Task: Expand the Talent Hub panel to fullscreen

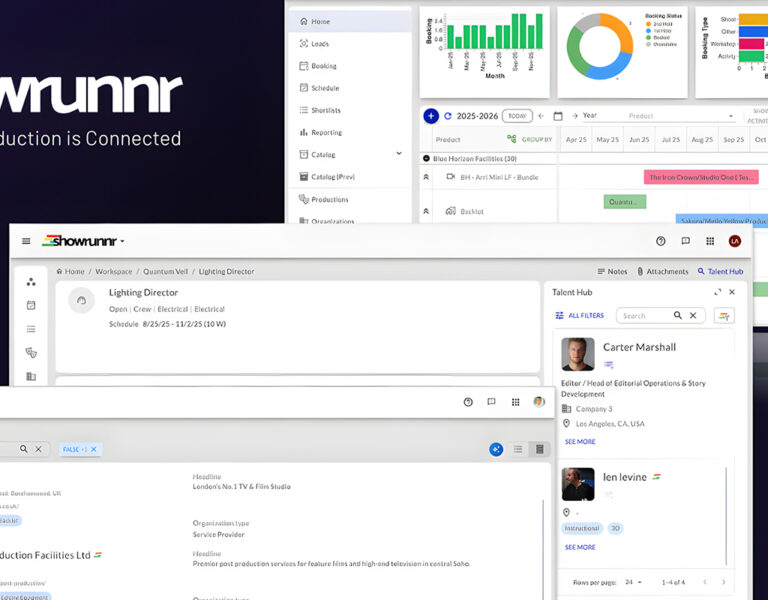Action: click(x=718, y=292)
